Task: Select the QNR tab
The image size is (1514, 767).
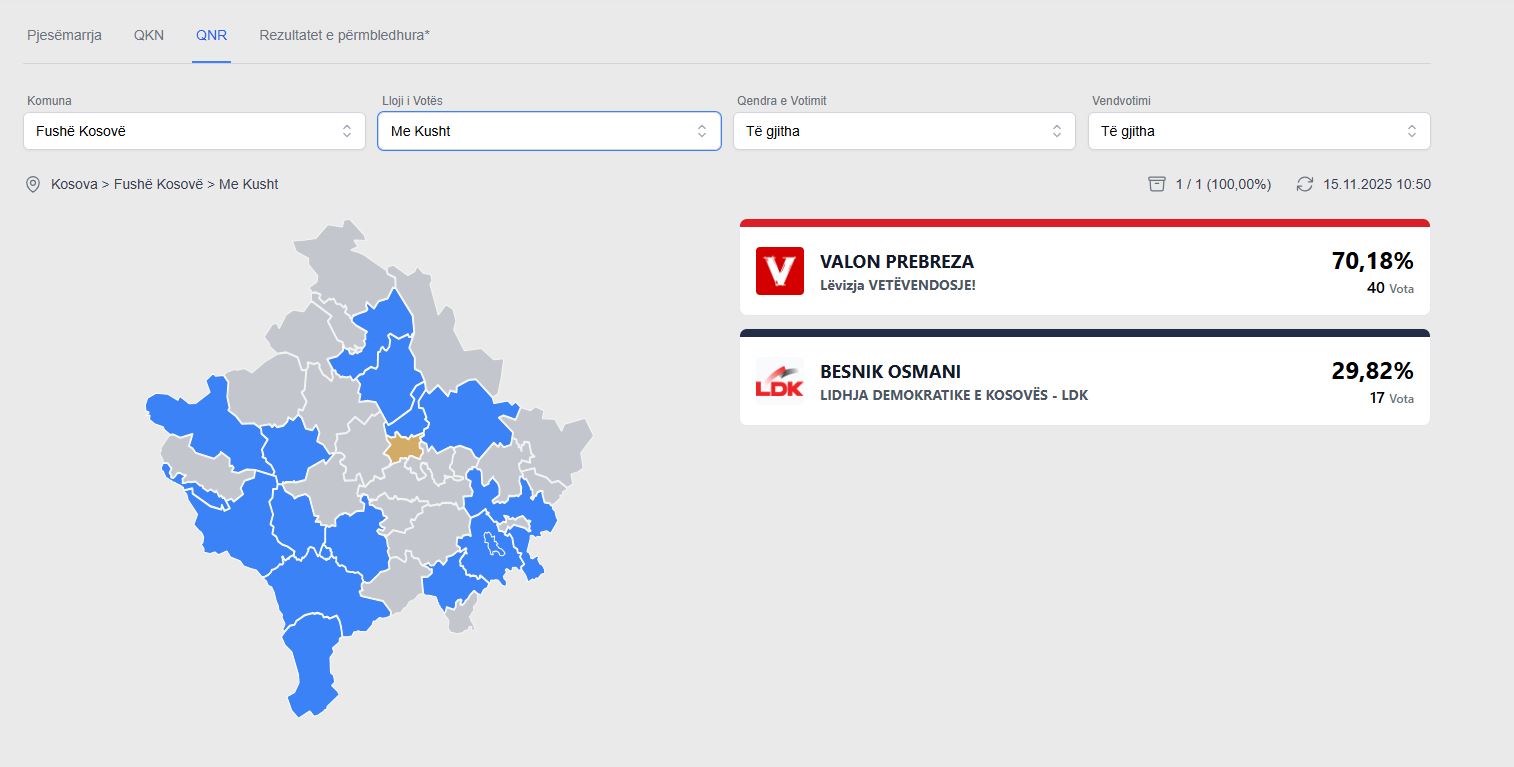Action: pyautogui.click(x=211, y=35)
